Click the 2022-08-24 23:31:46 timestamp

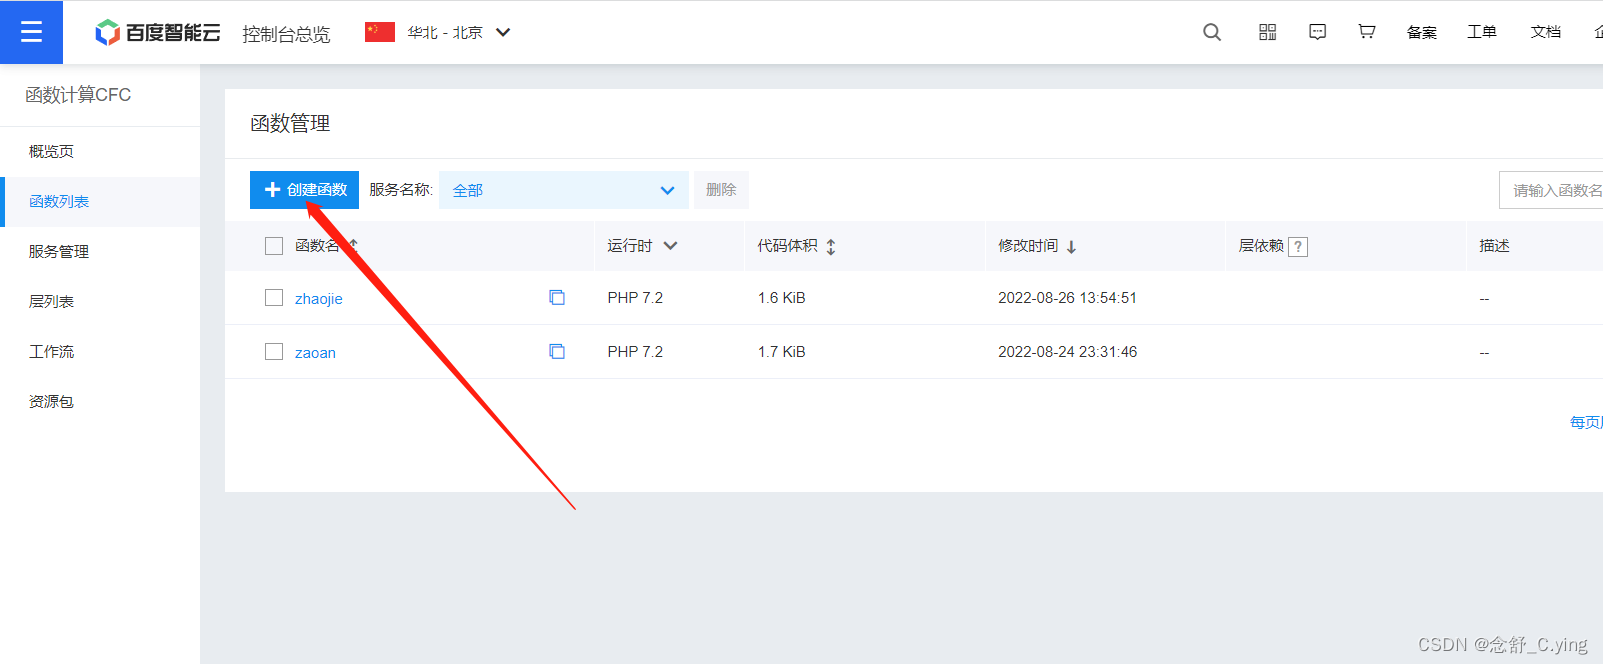coord(1067,352)
